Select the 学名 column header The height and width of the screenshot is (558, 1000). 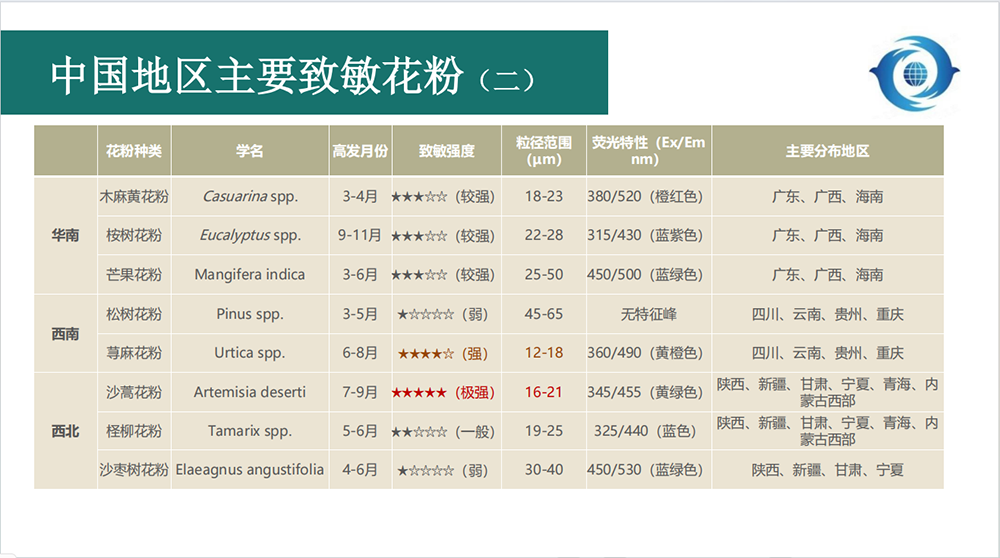click(250, 151)
